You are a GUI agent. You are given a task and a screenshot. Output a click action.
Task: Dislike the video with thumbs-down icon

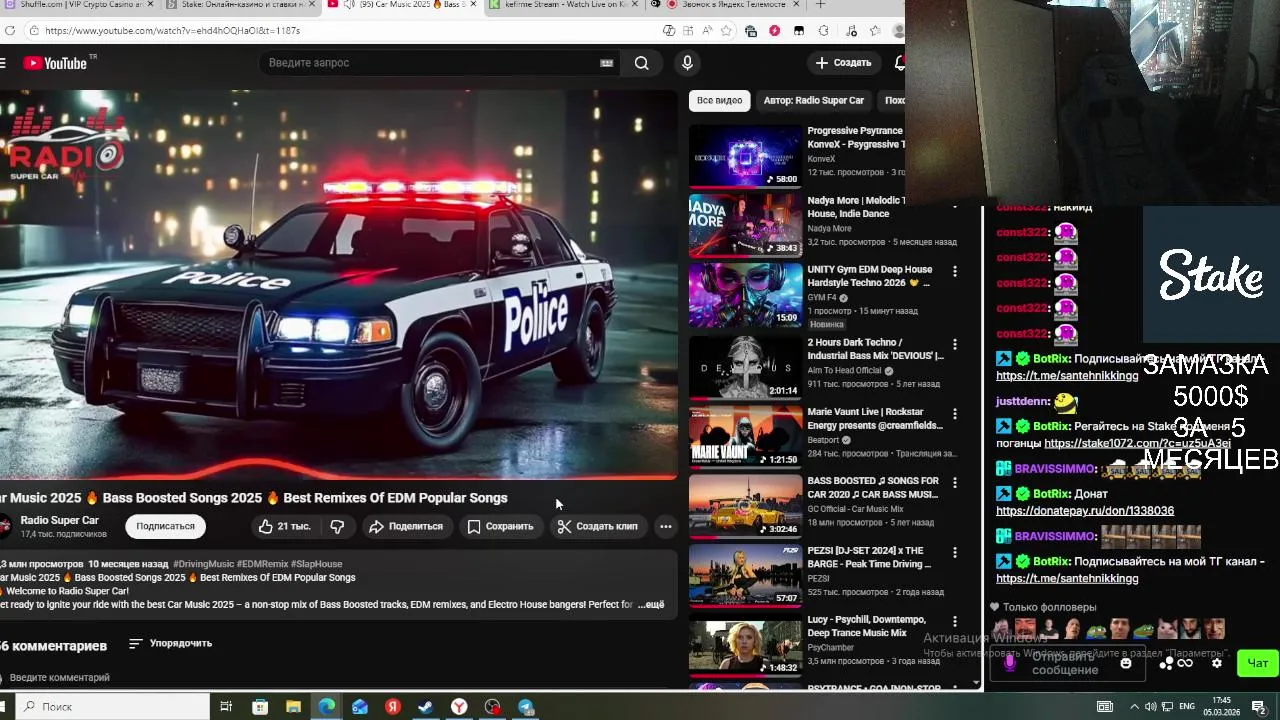pos(338,526)
